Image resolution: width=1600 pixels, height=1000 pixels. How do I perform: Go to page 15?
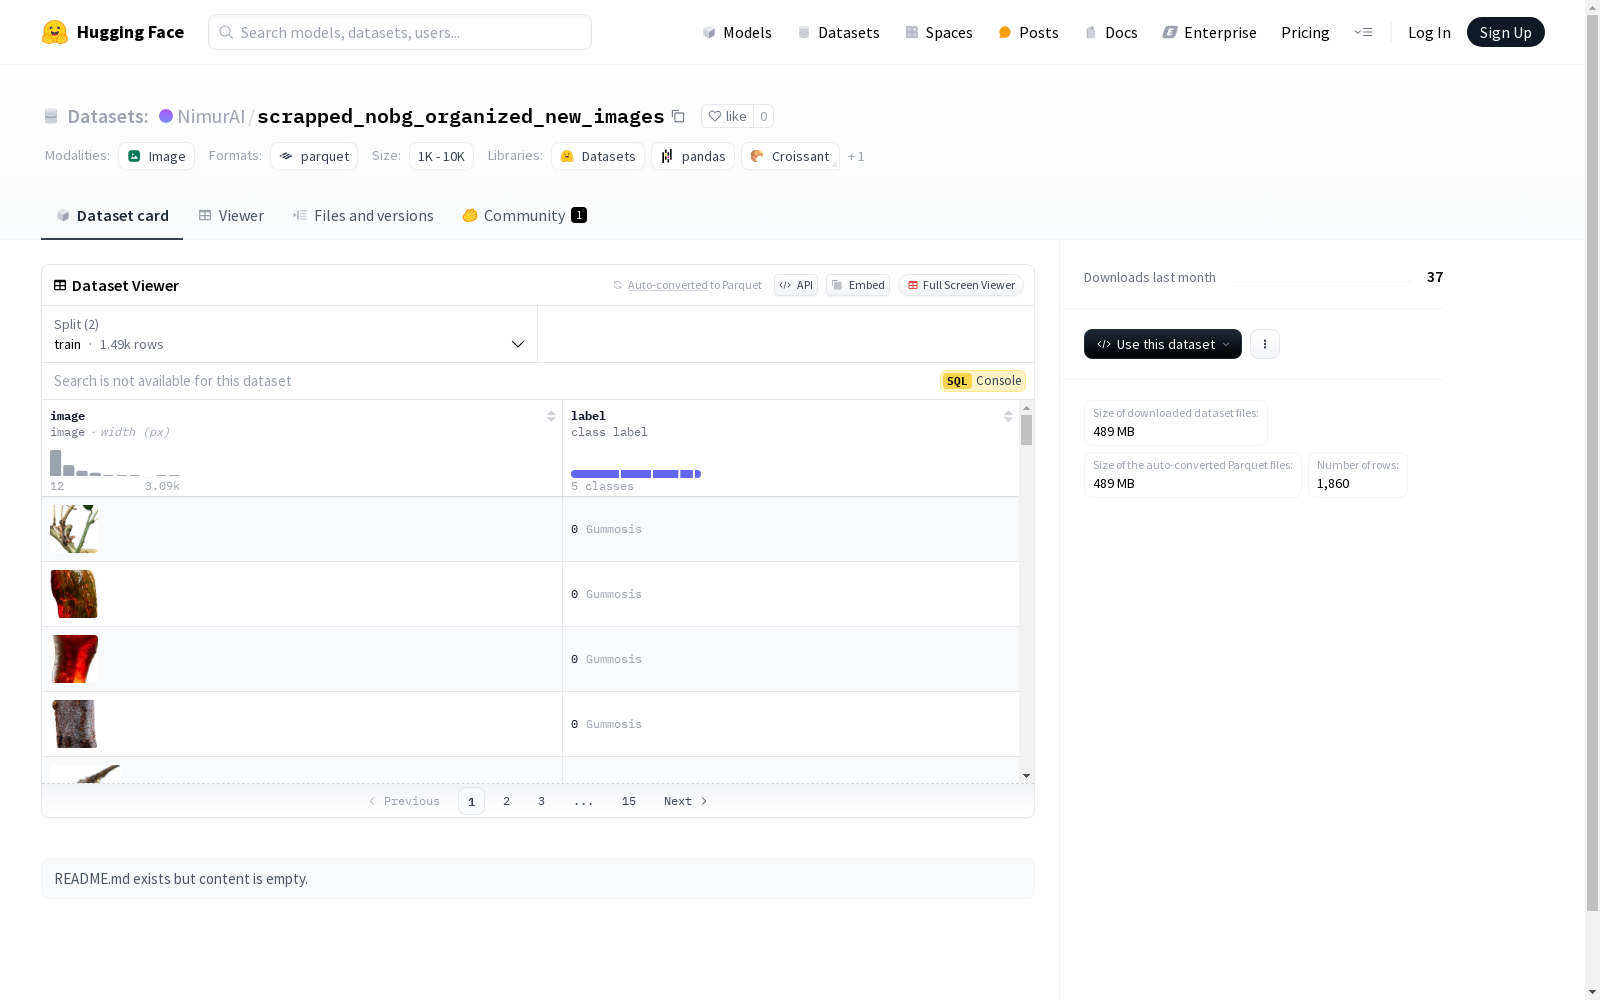click(x=629, y=801)
